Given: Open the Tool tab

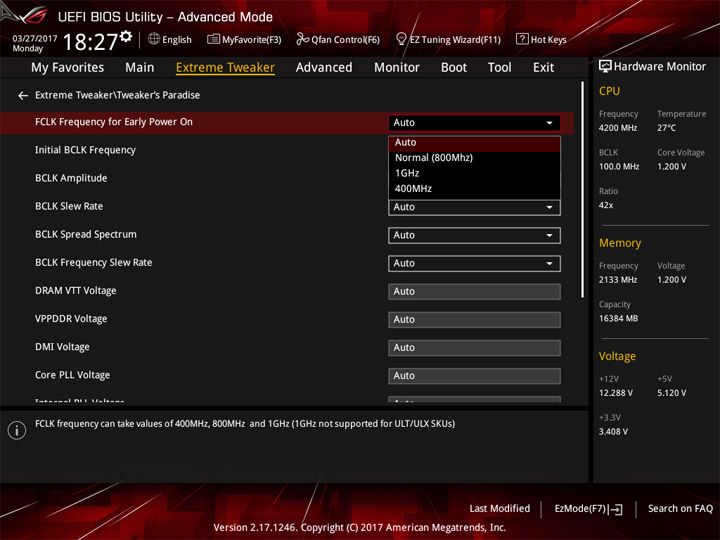Looking at the screenshot, I should [500, 68].
